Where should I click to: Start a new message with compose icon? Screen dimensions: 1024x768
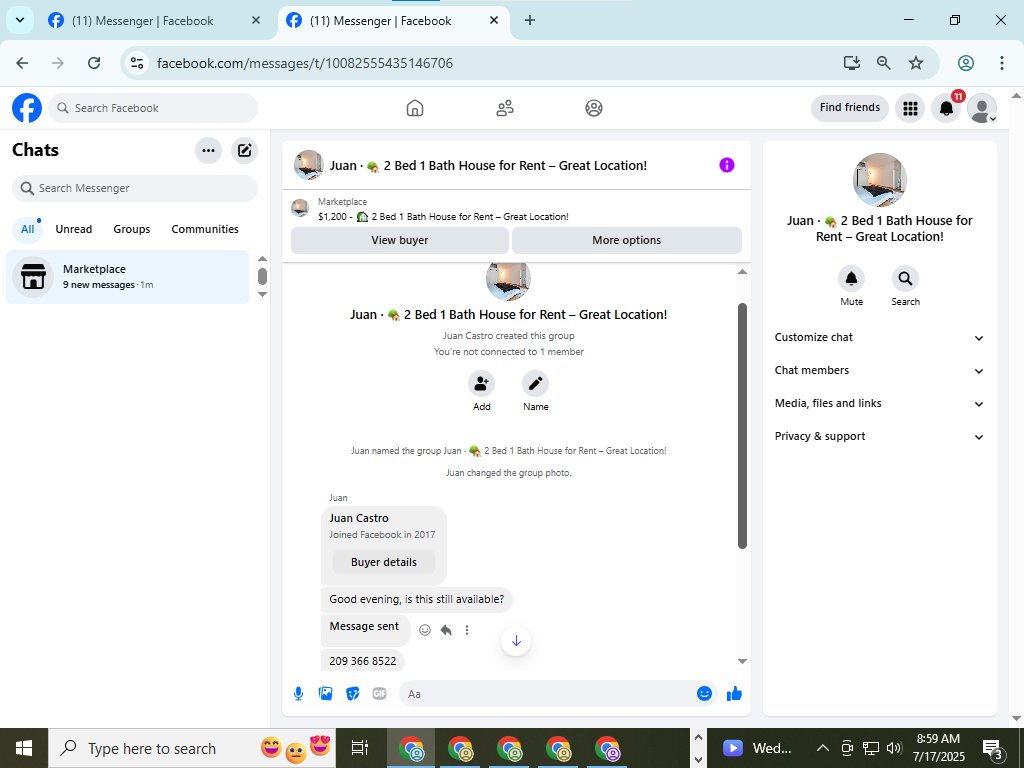click(x=244, y=151)
